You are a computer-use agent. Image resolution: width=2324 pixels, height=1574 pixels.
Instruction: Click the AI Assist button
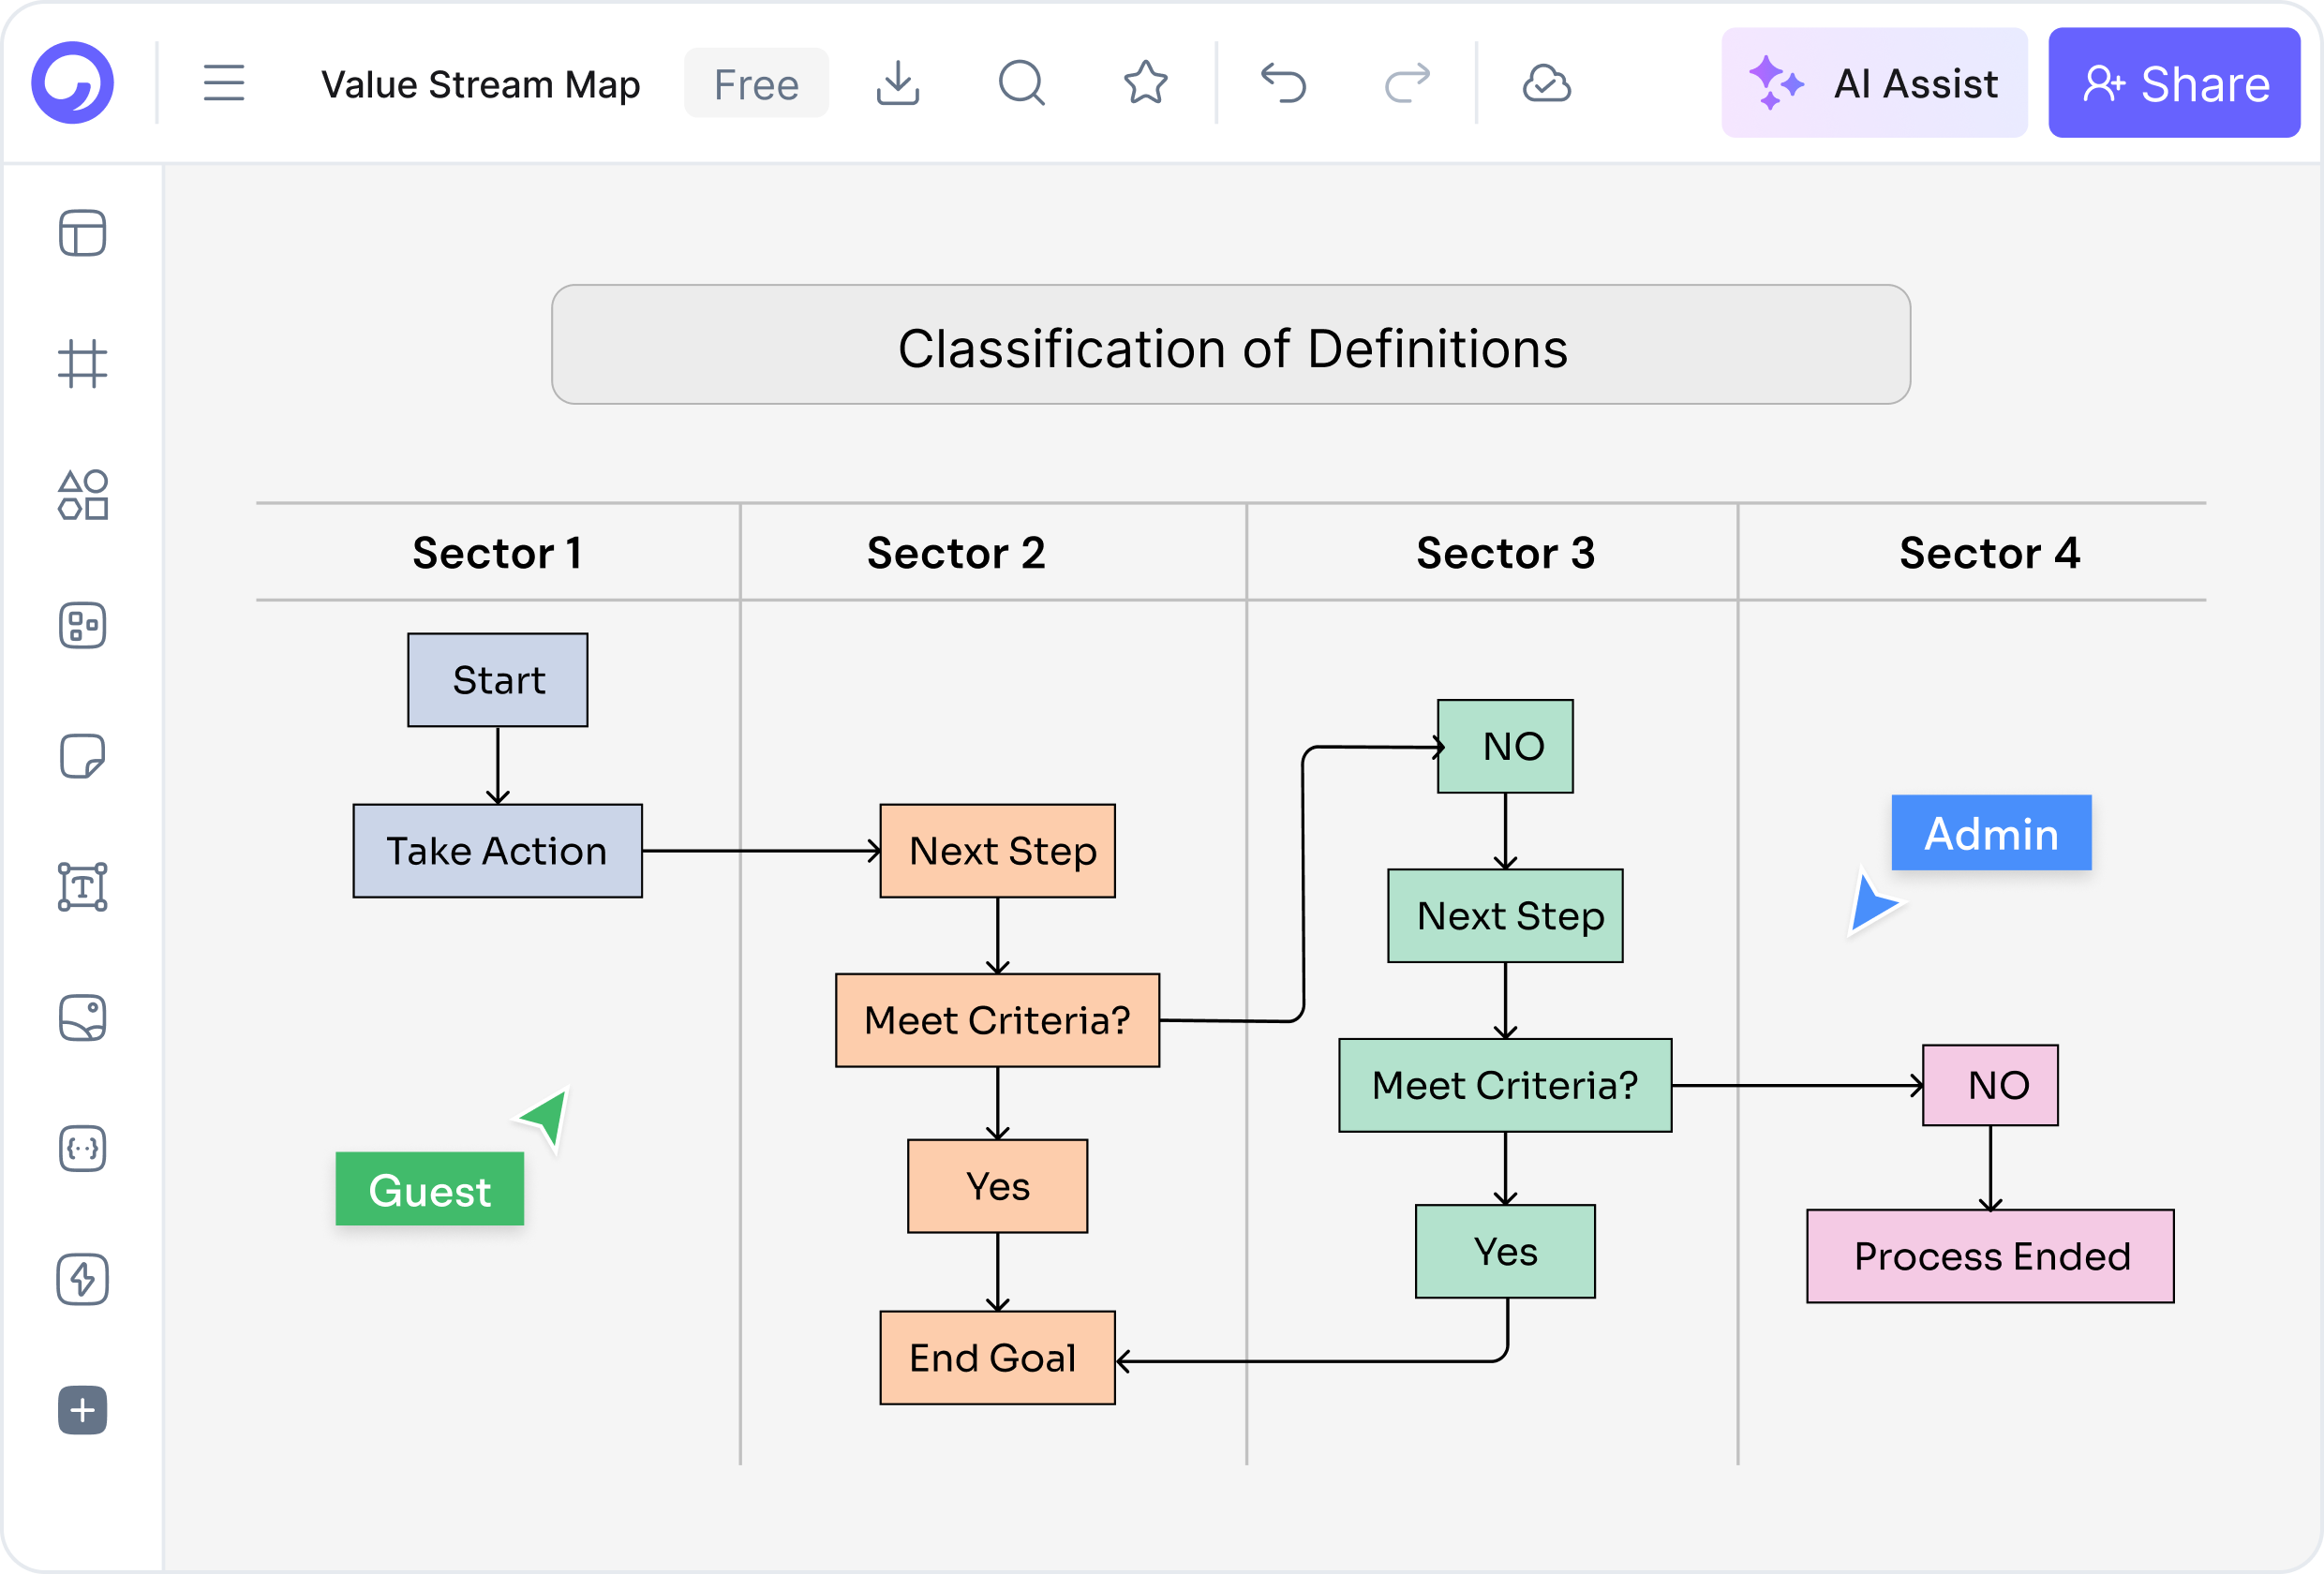pyautogui.click(x=1875, y=83)
